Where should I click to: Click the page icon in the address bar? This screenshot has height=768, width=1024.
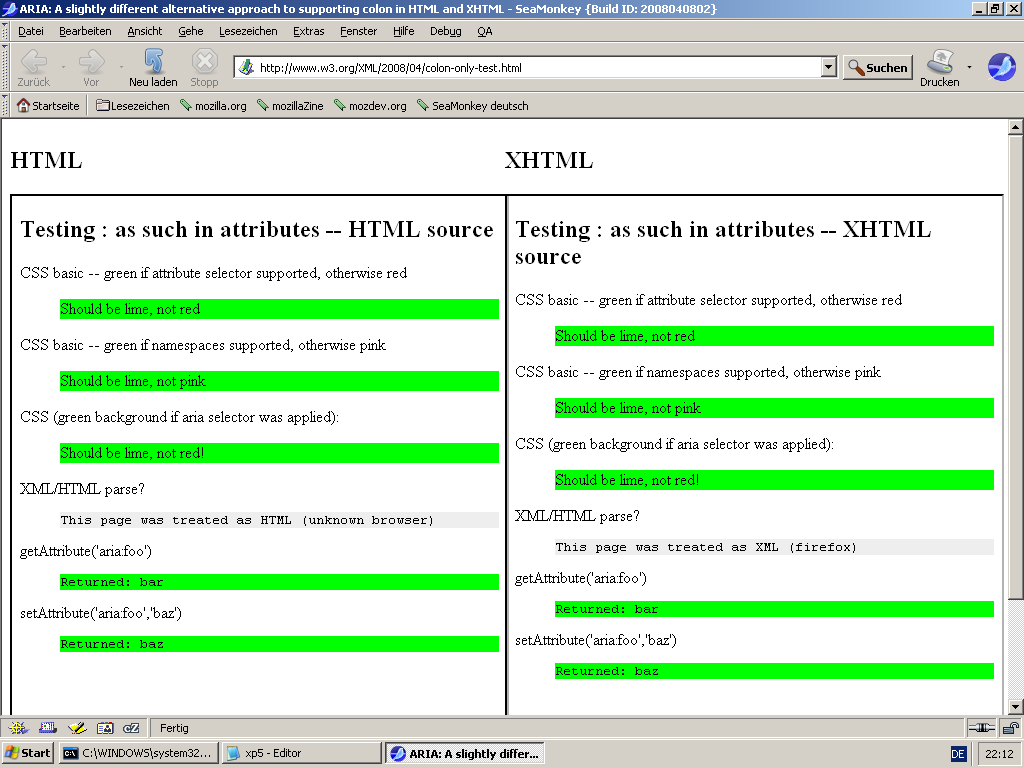pyautogui.click(x=246, y=67)
